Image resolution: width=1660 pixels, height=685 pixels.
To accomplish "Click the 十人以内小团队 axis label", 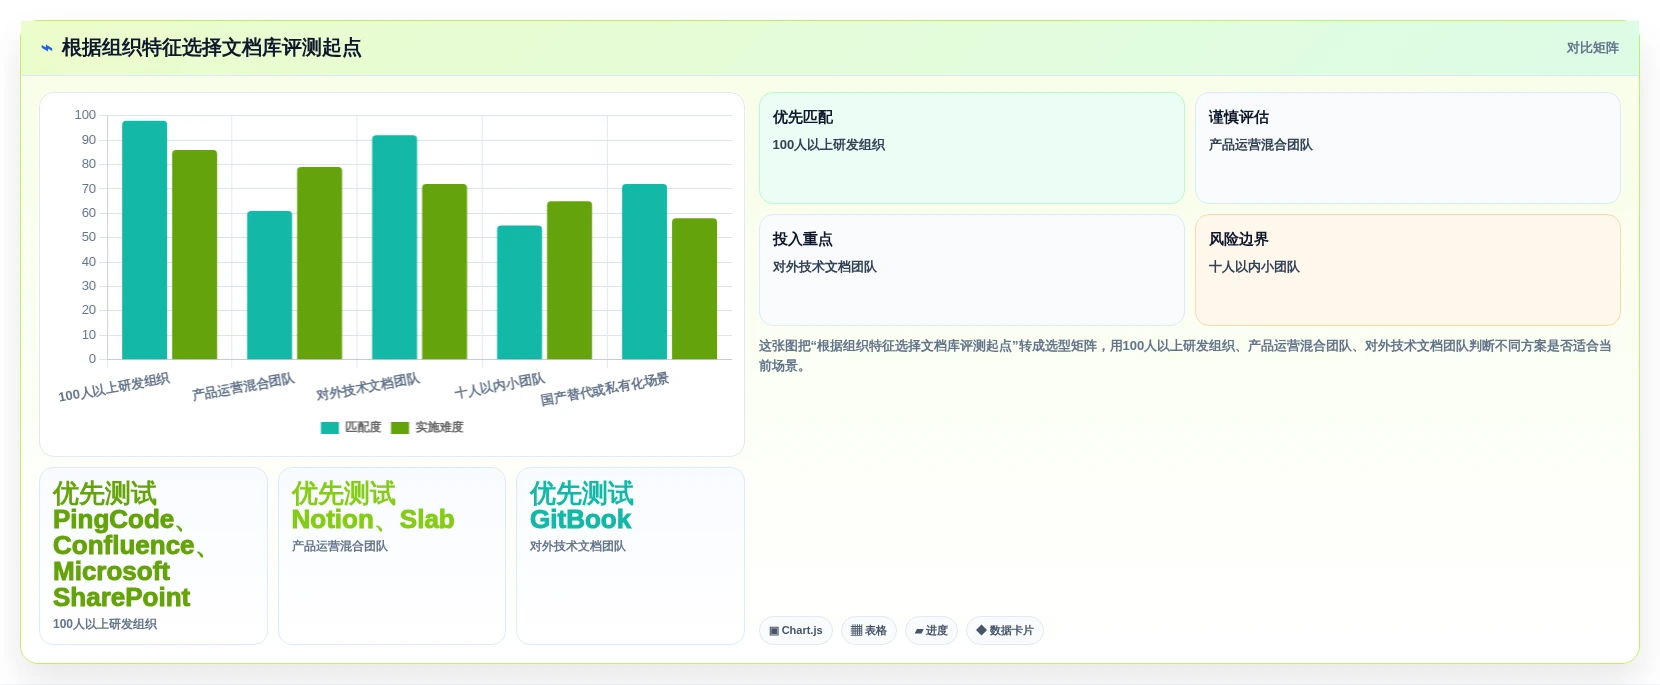I will point(500,386).
